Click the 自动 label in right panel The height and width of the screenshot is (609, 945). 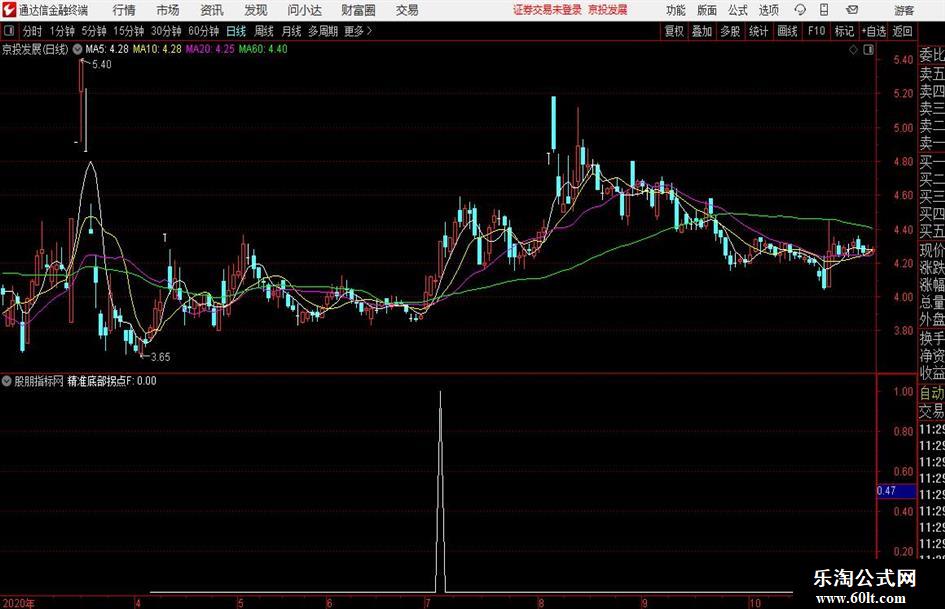point(932,393)
